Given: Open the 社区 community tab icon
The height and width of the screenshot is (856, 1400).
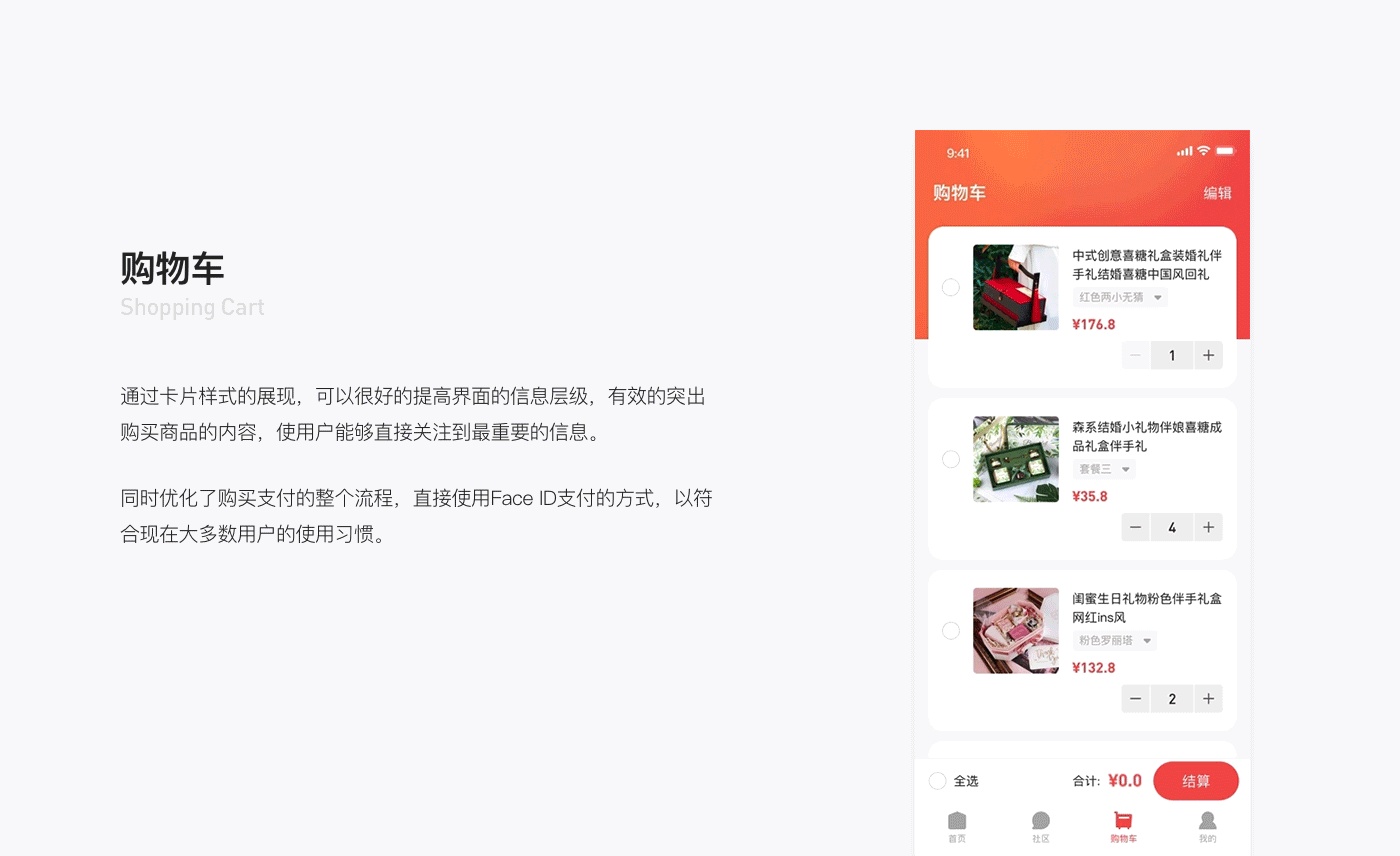Looking at the screenshot, I should point(1041,821).
